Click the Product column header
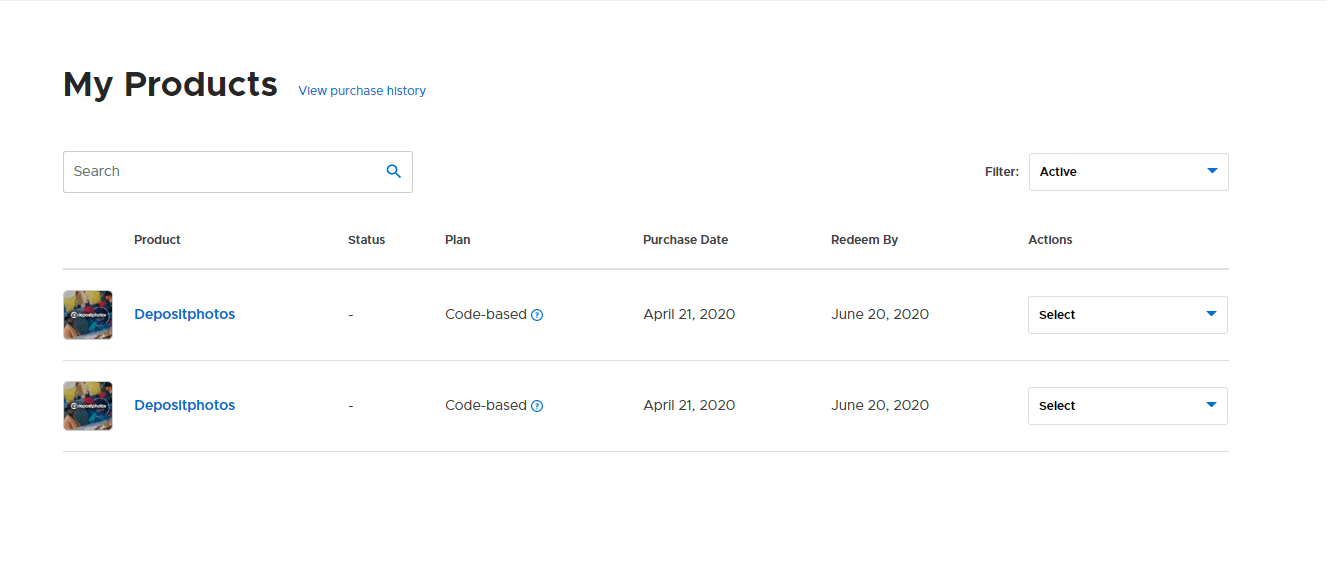The image size is (1327, 582). coord(157,240)
